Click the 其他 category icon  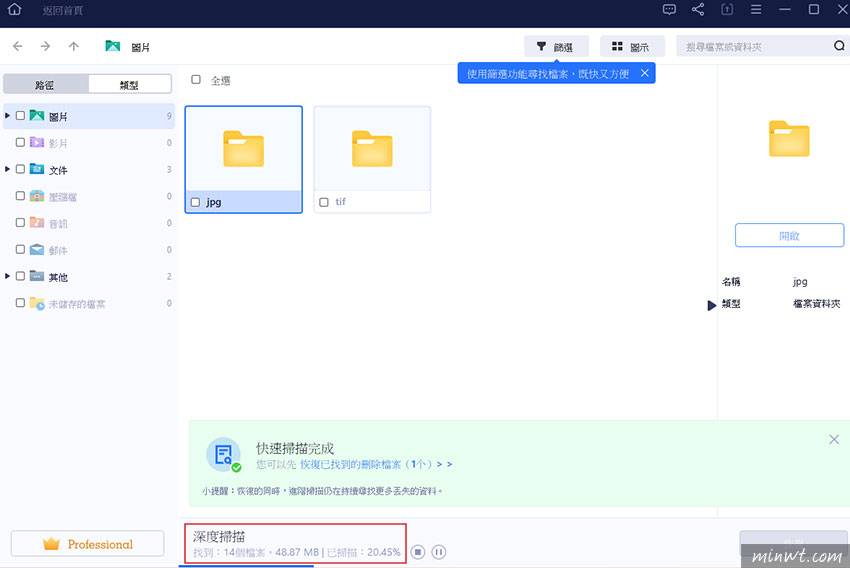click(x=37, y=276)
